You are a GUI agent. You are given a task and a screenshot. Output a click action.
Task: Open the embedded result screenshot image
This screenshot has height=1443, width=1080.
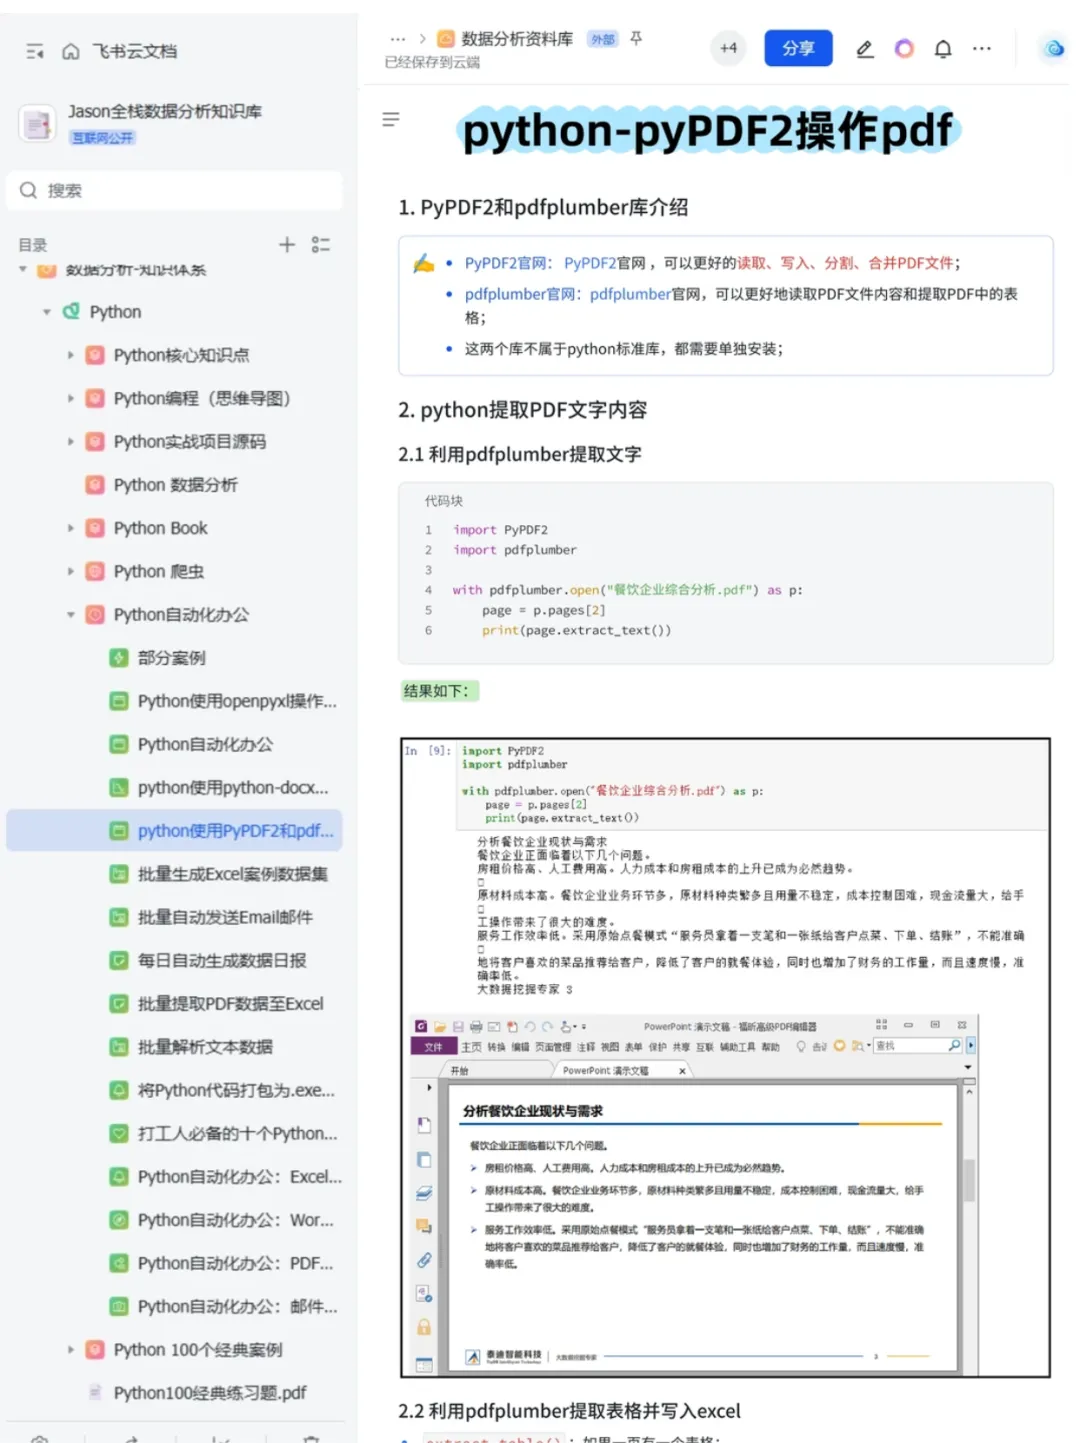click(725, 1058)
